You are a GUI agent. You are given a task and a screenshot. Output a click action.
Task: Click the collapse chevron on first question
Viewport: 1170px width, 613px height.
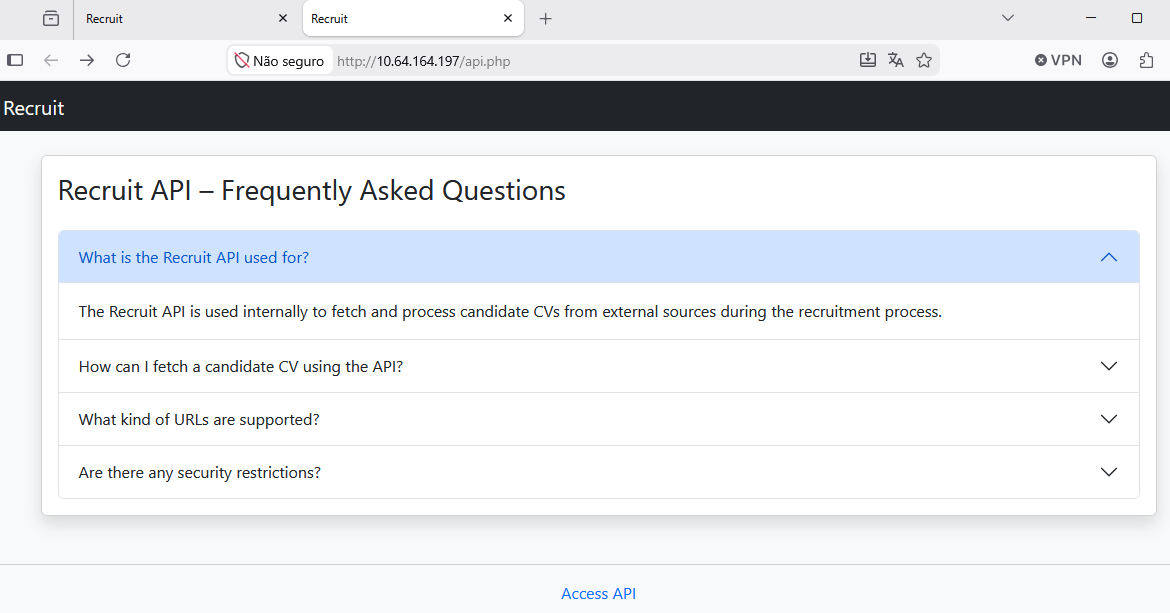1109,257
